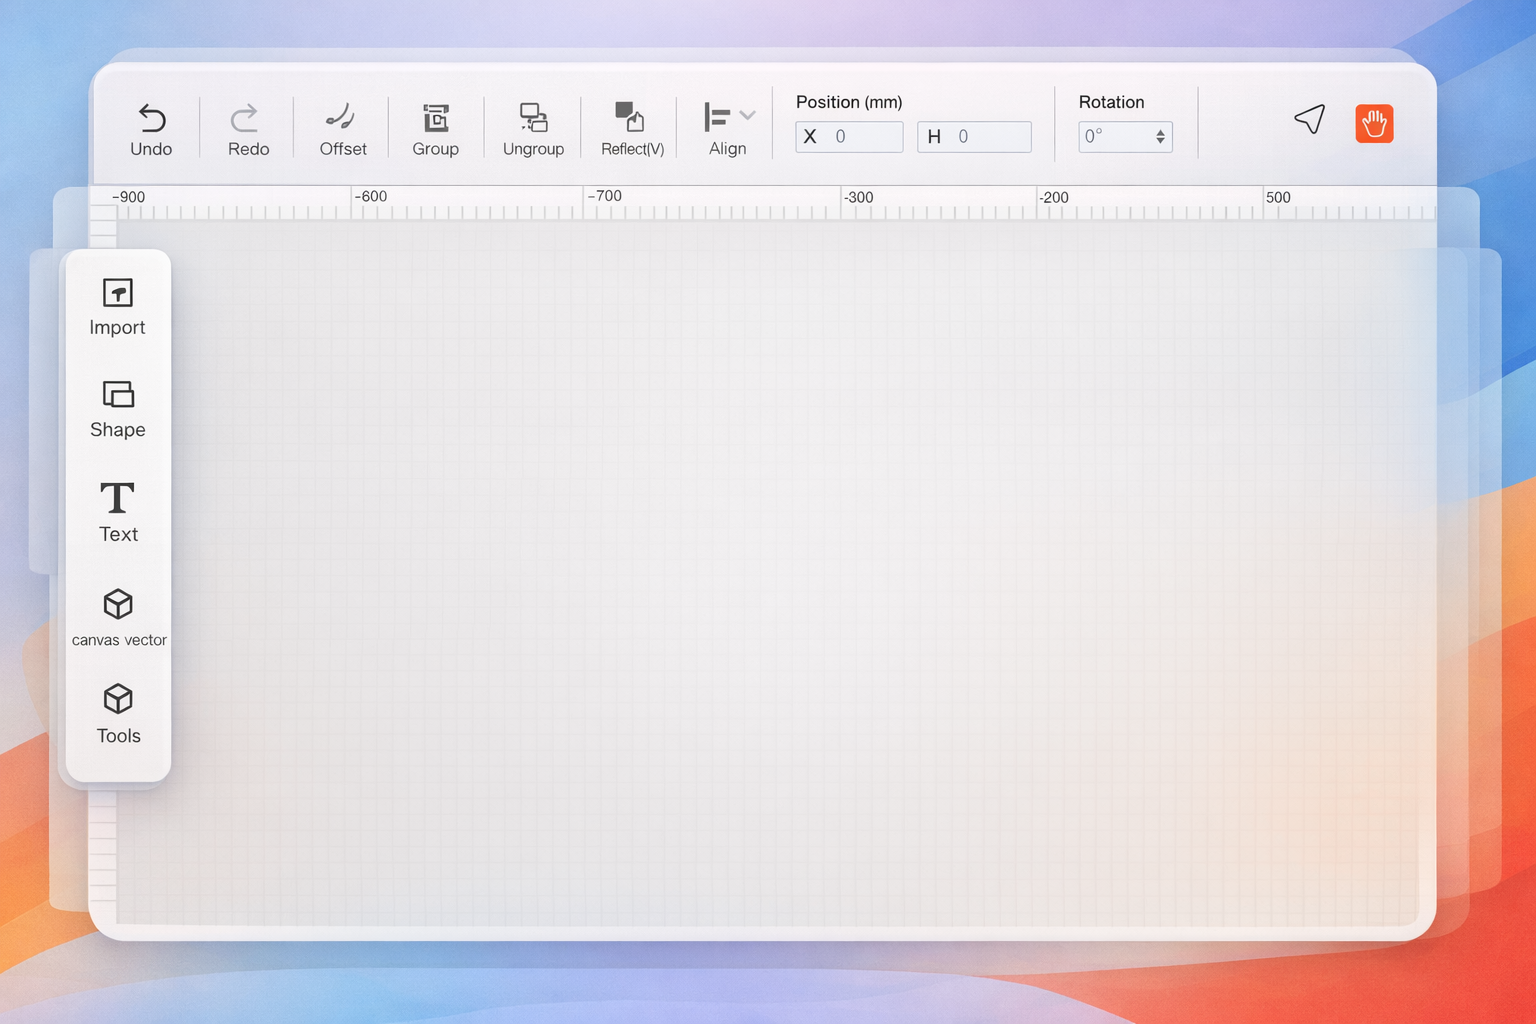Open the Shape tool

pos(118,395)
